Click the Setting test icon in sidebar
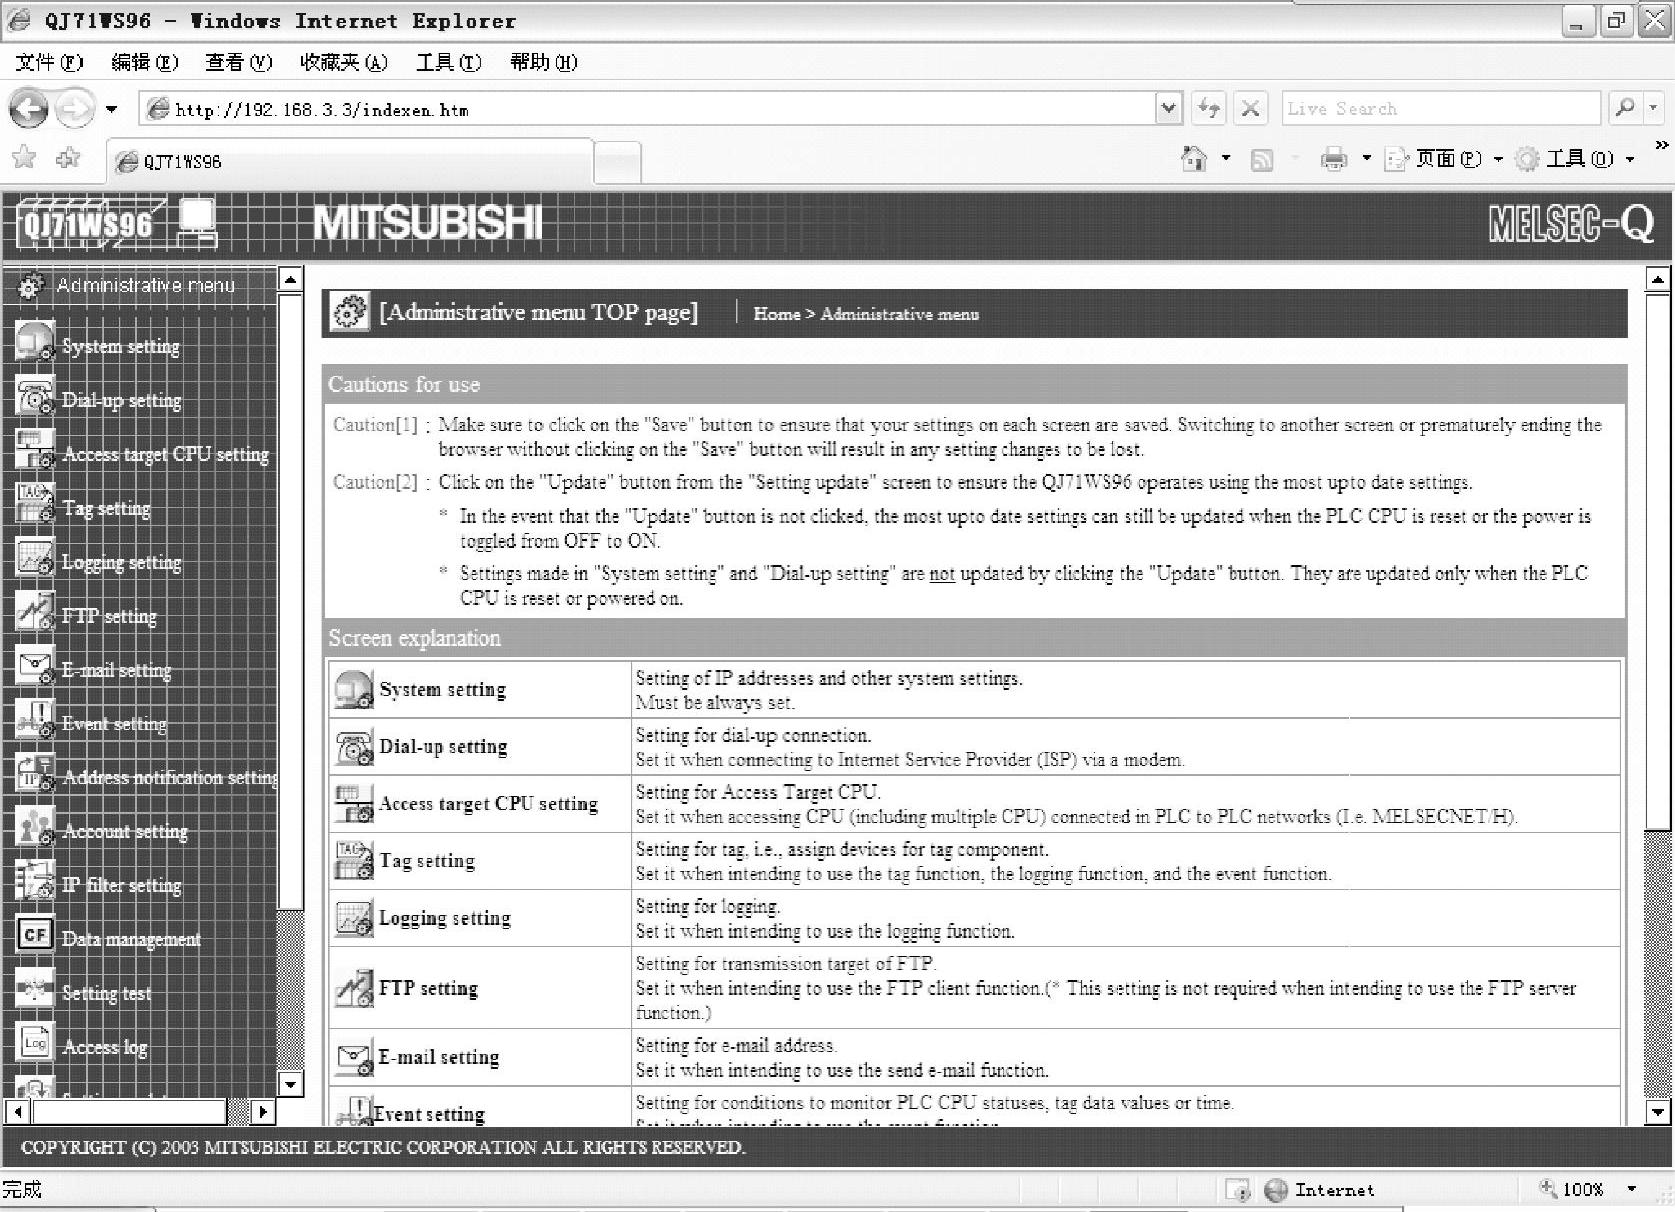The image size is (1675, 1212). coord(35,990)
